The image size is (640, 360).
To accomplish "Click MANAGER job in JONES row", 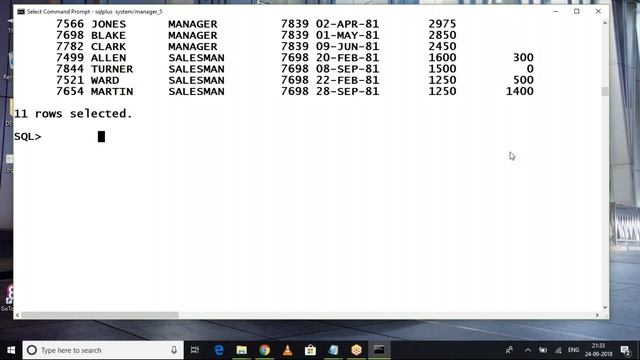I will click(193, 24).
